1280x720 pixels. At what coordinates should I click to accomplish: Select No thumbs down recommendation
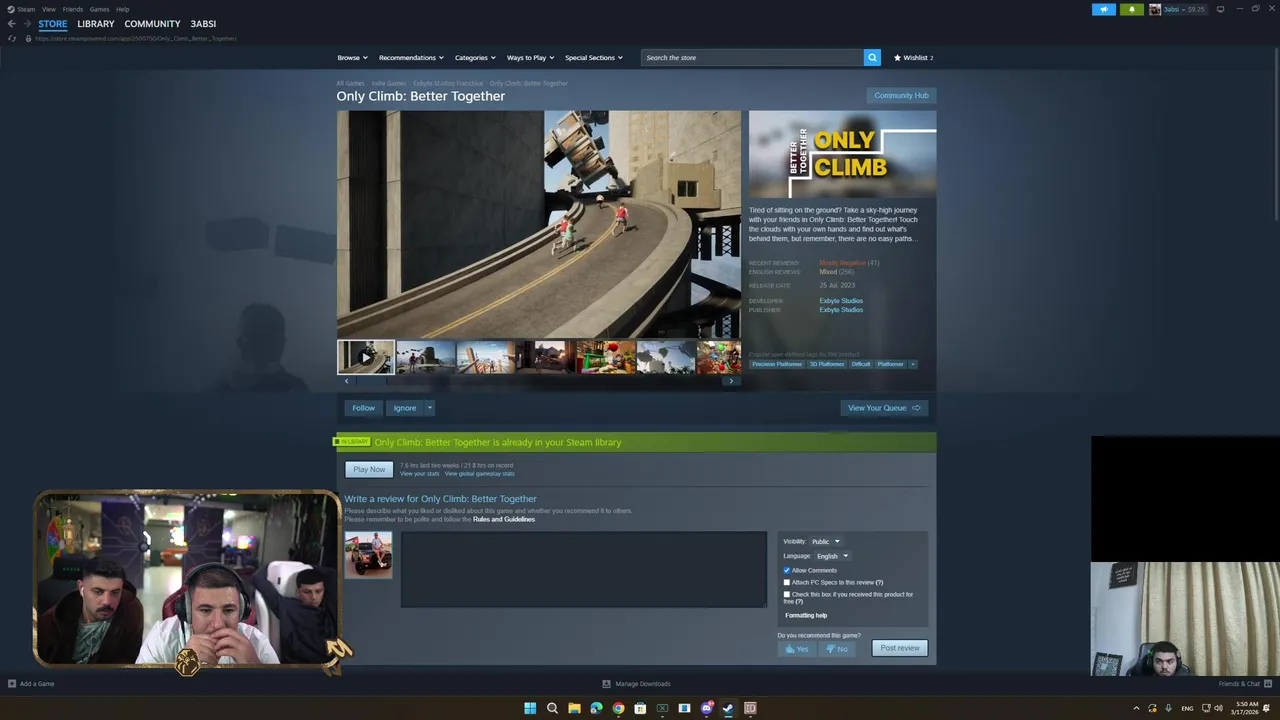(x=837, y=648)
